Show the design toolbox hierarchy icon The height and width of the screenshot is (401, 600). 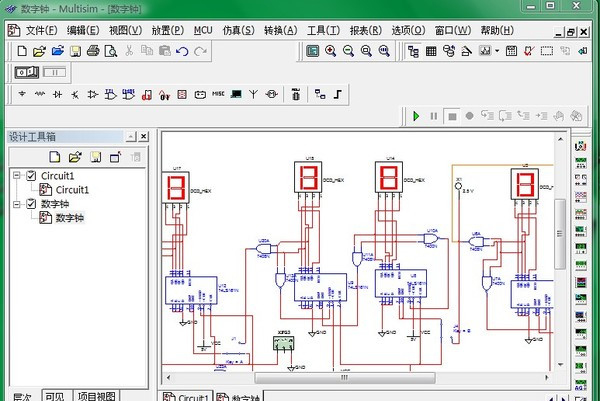(x=413, y=51)
